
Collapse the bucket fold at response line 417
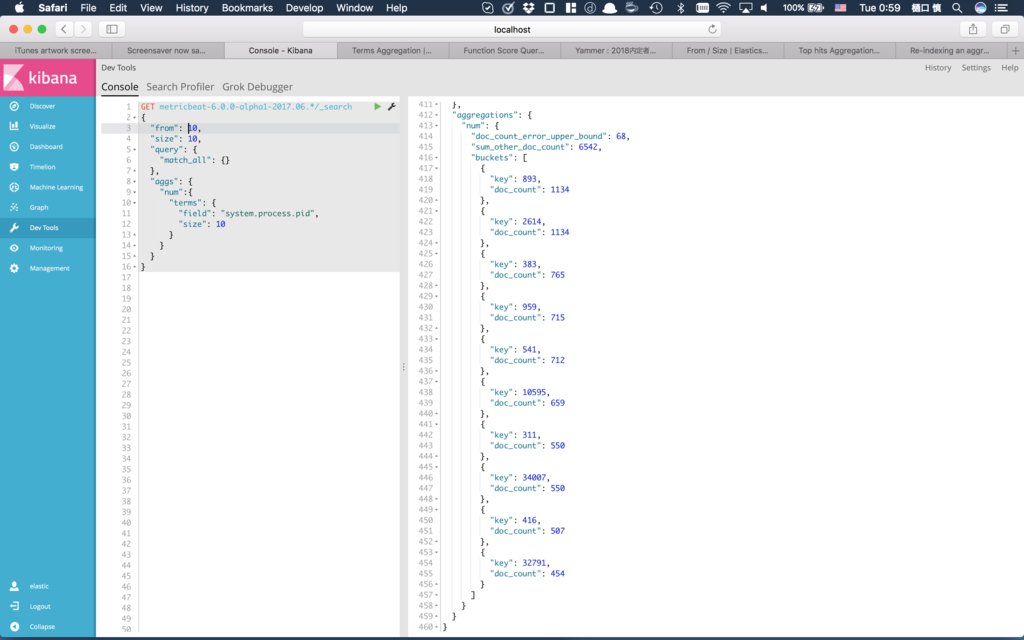pos(436,168)
